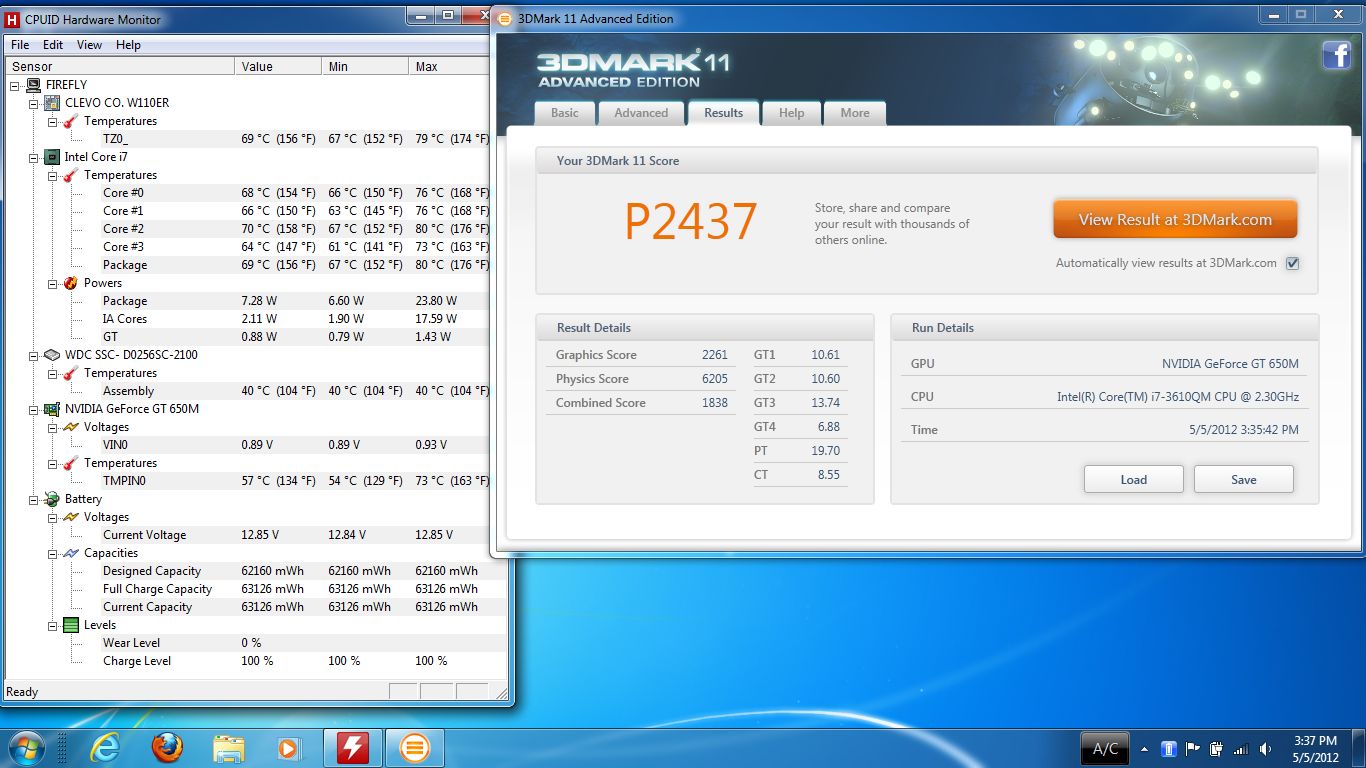Collapse the Capacities node under Battery
1366x768 pixels.
[x=53, y=553]
